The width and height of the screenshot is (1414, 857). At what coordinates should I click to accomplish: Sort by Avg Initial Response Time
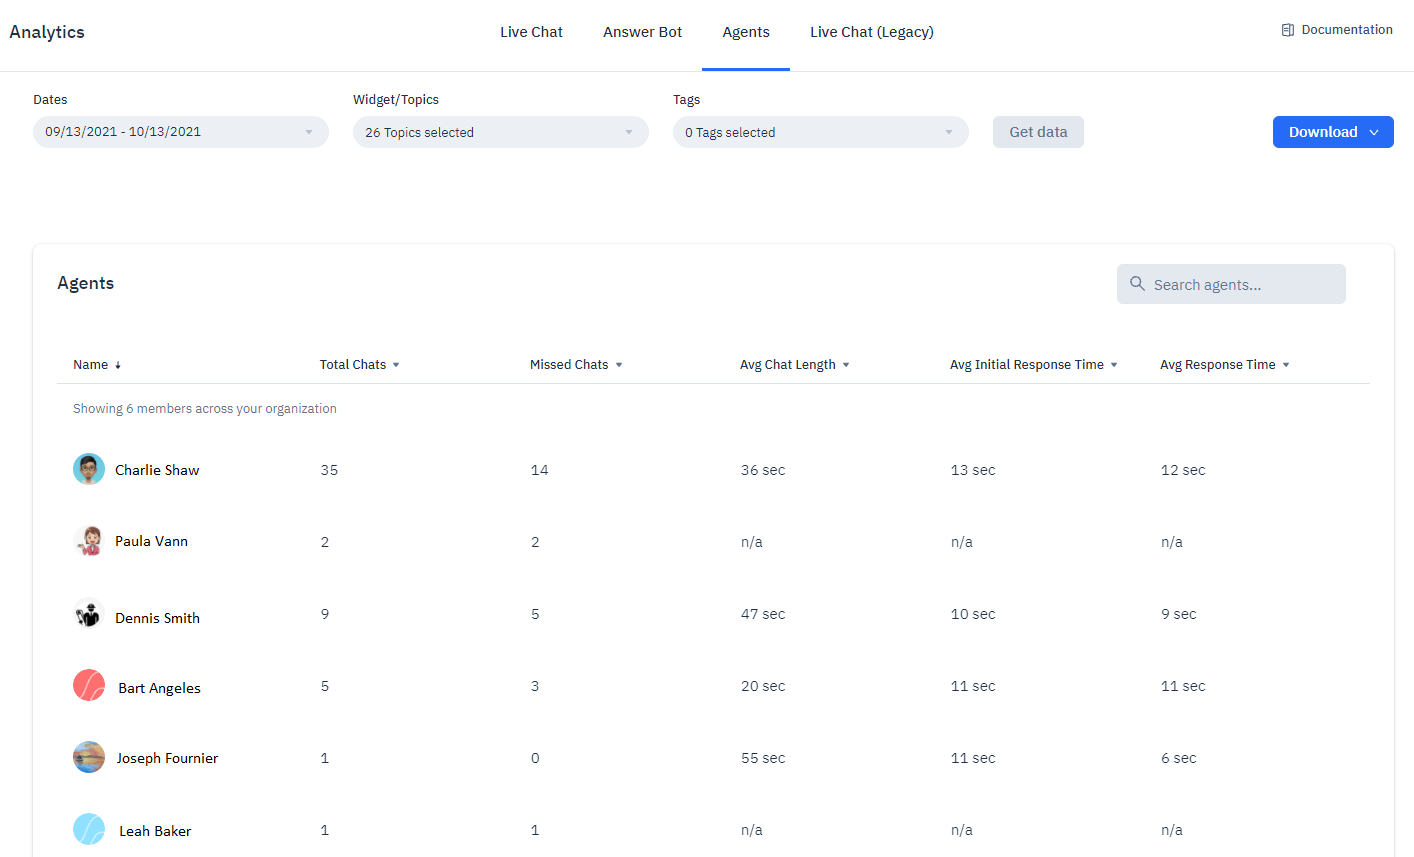click(x=1034, y=365)
